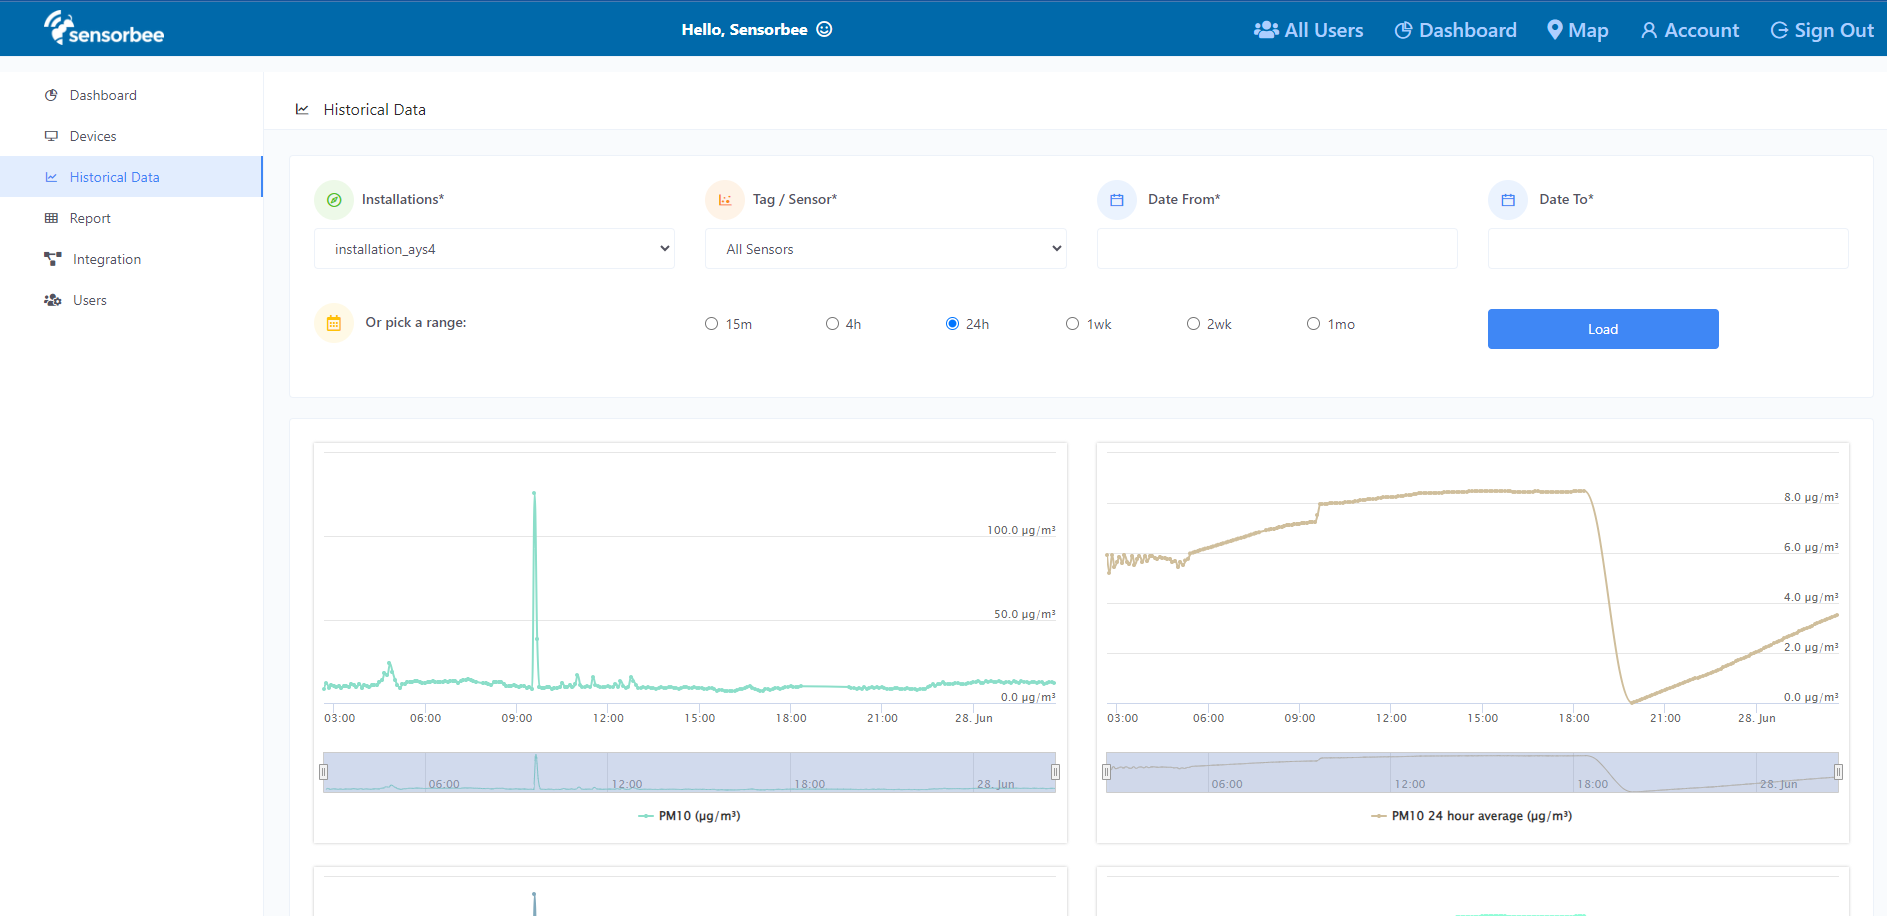Click the 100.0 µg/m³ axis label
Image resolution: width=1887 pixels, height=916 pixels.
1021,530
